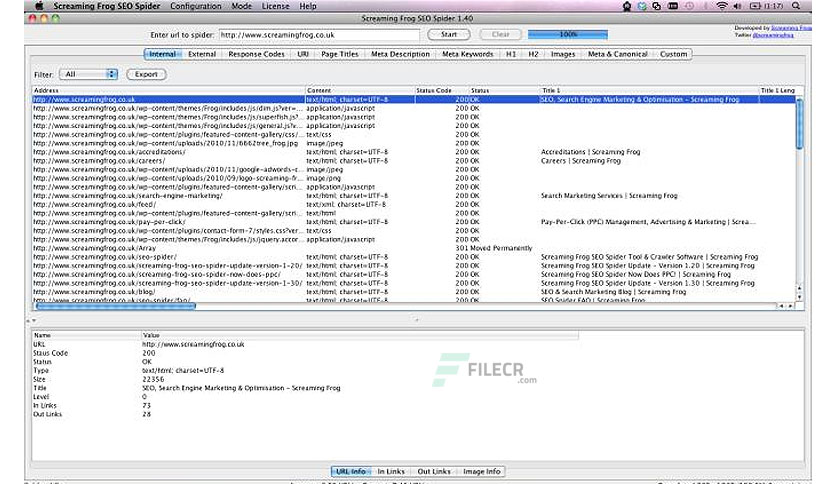
Task: Switch to the Images tab
Action: 563,54
